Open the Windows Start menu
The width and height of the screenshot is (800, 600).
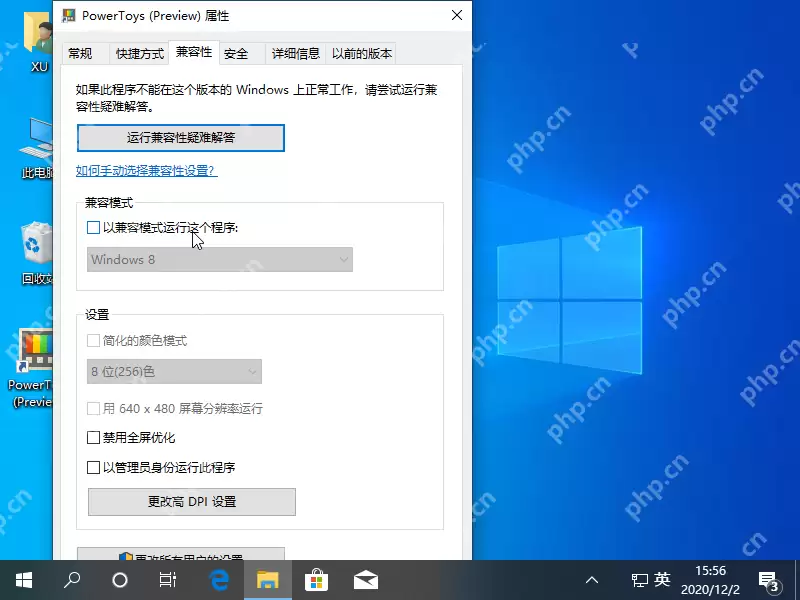coord(24,580)
